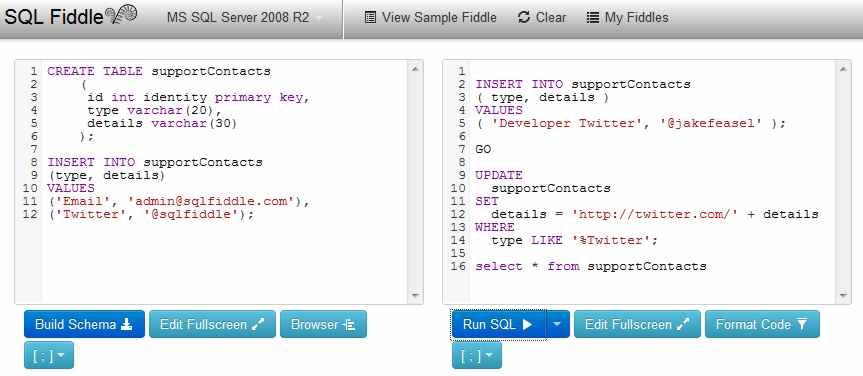Click the My Fiddles list icon
This screenshot has width=863, height=376.
[593, 18]
